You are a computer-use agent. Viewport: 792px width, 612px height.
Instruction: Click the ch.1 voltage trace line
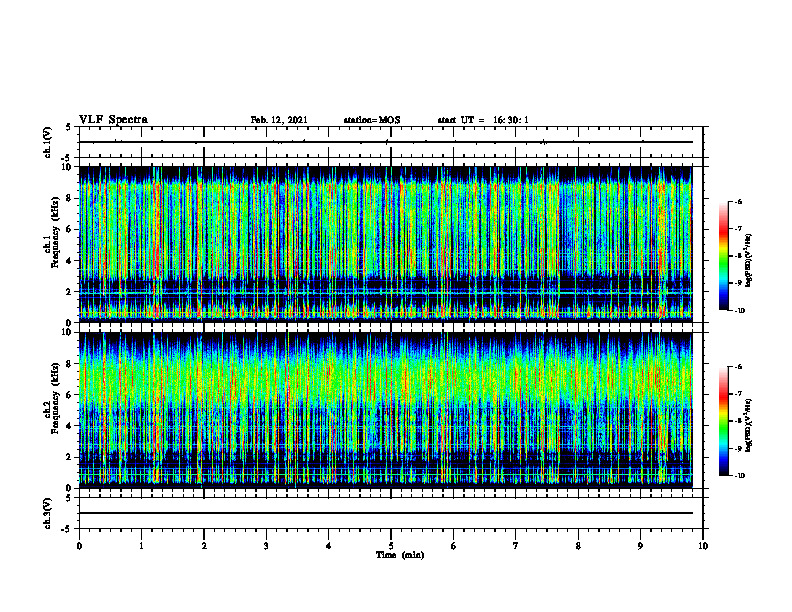coord(385,142)
